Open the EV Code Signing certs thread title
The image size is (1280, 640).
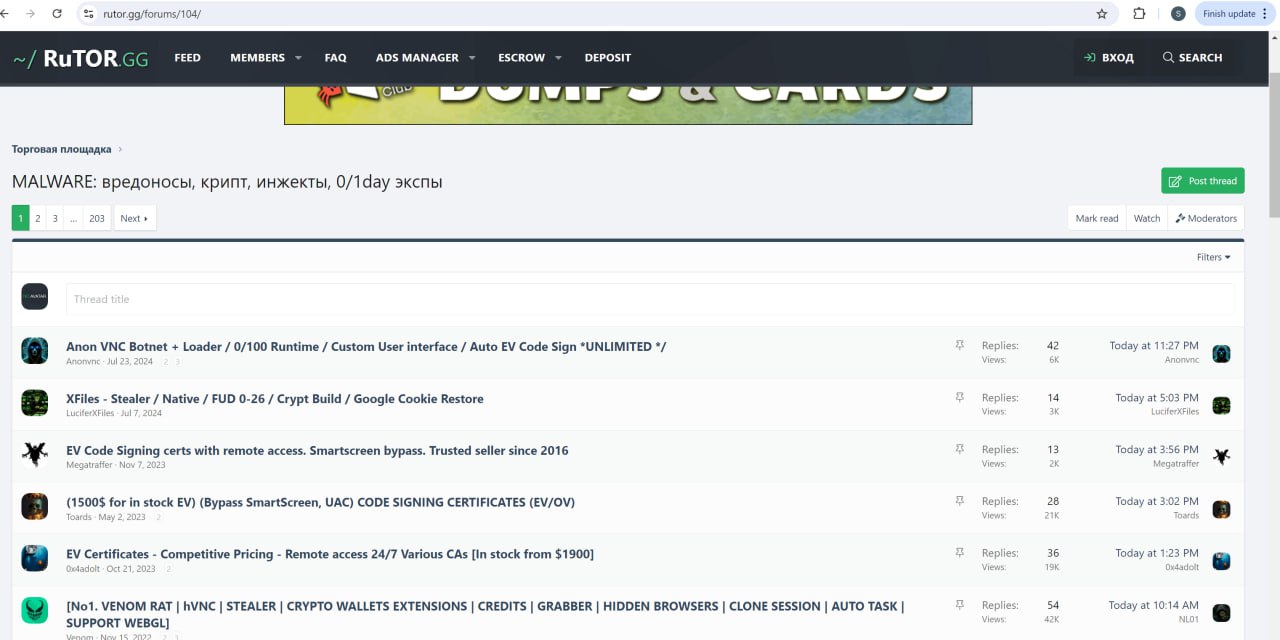[317, 450]
